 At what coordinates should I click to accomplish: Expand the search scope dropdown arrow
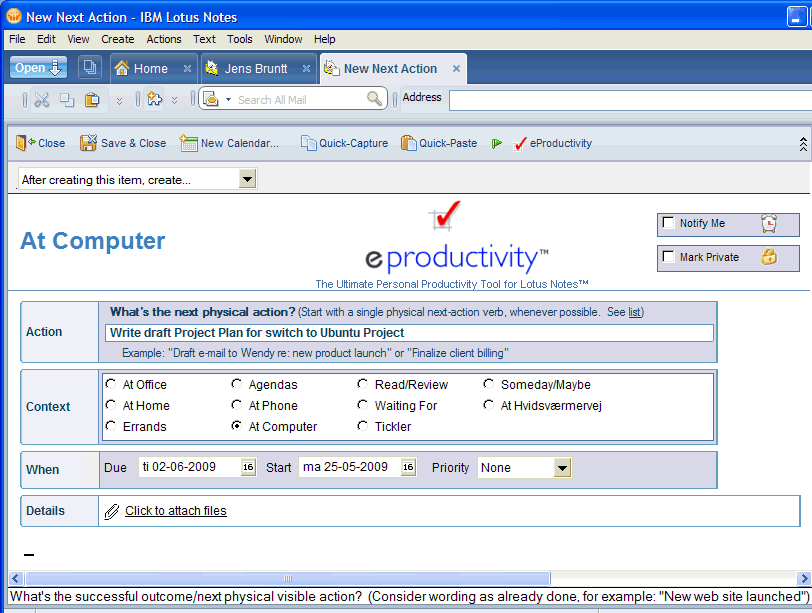(x=228, y=99)
